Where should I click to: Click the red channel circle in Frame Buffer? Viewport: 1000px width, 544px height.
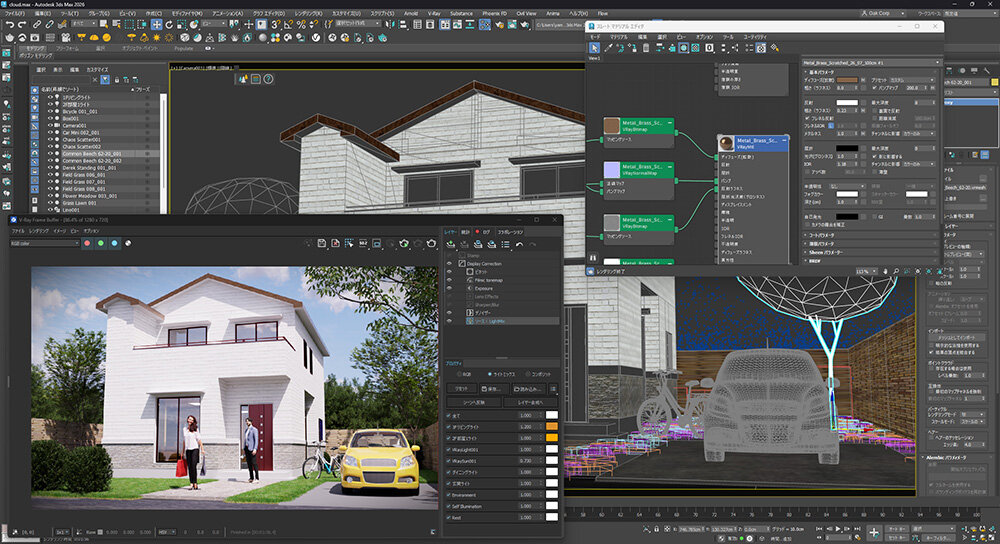(88, 243)
